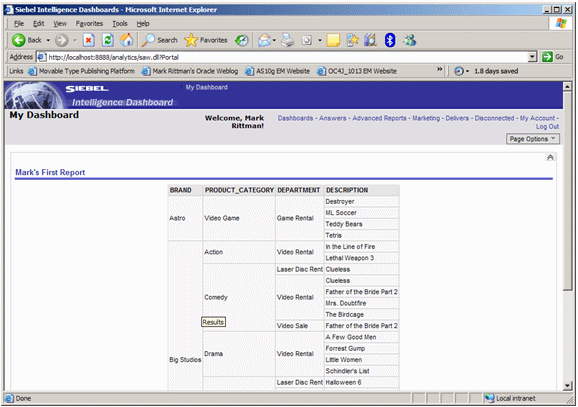Click the film-strip media toolbar icon
Screen dimensions: 578x407
click(x=370, y=40)
